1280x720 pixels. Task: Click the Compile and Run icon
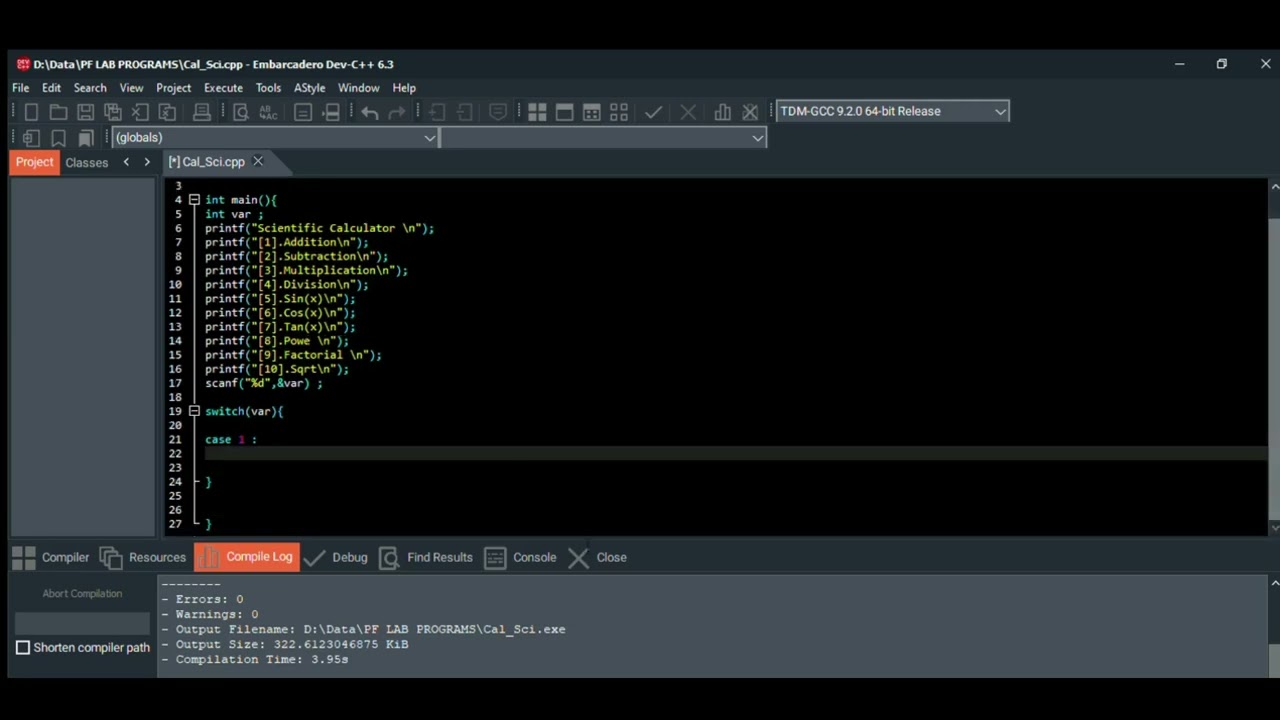(591, 112)
